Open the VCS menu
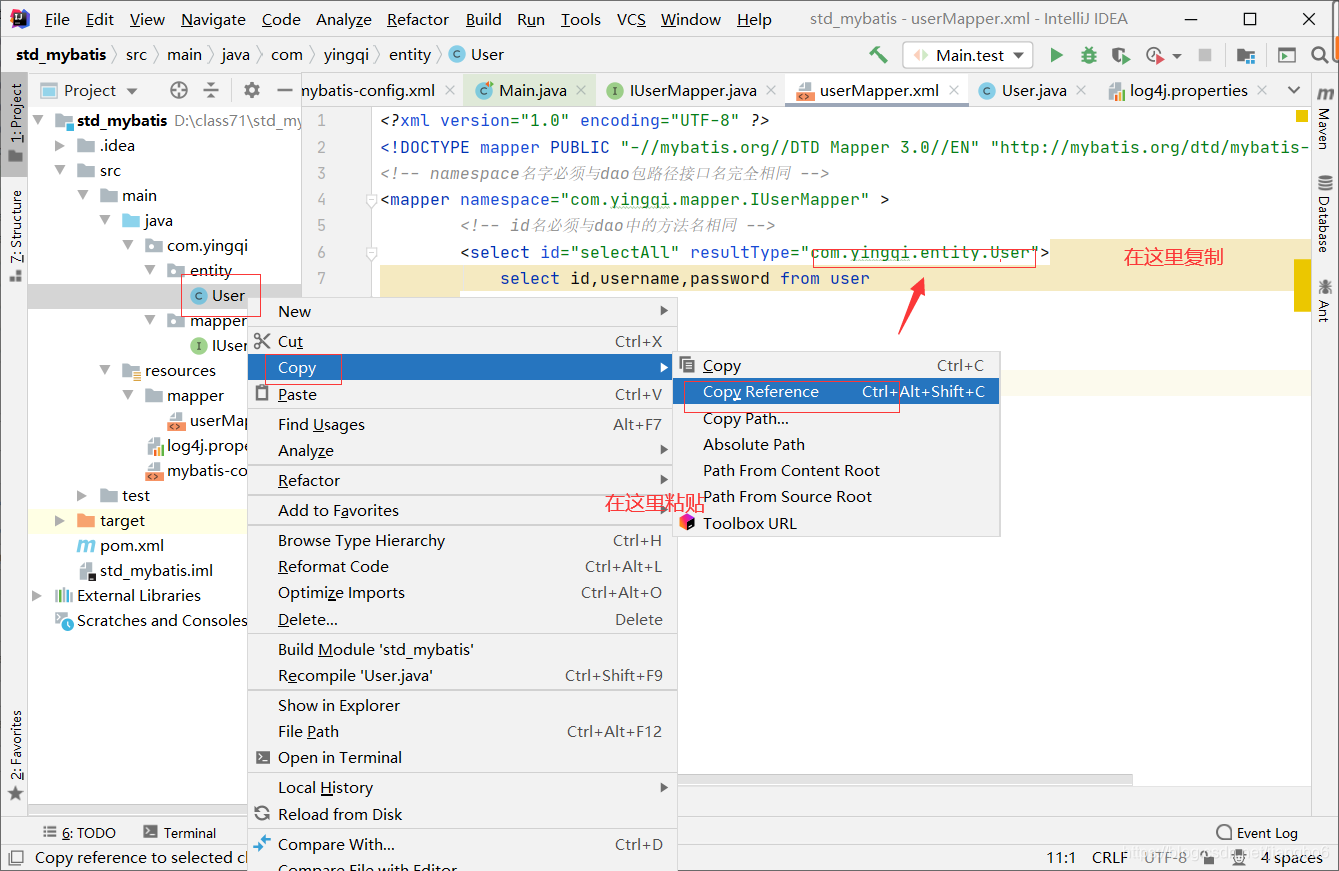1339x871 pixels. (631, 19)
